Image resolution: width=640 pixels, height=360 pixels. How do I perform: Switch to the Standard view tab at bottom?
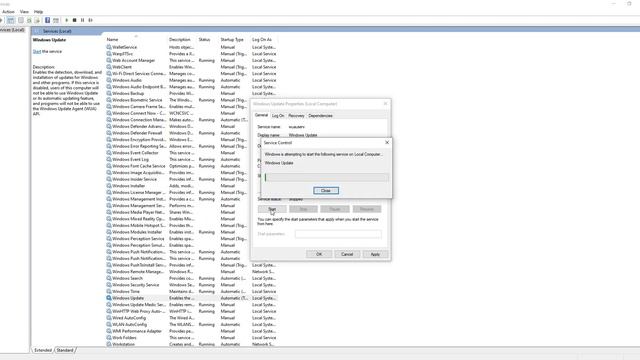point(65,350)
